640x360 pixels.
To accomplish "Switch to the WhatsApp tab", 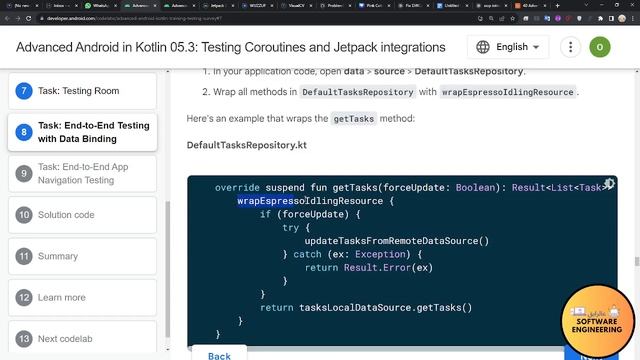I will (100, 6).
